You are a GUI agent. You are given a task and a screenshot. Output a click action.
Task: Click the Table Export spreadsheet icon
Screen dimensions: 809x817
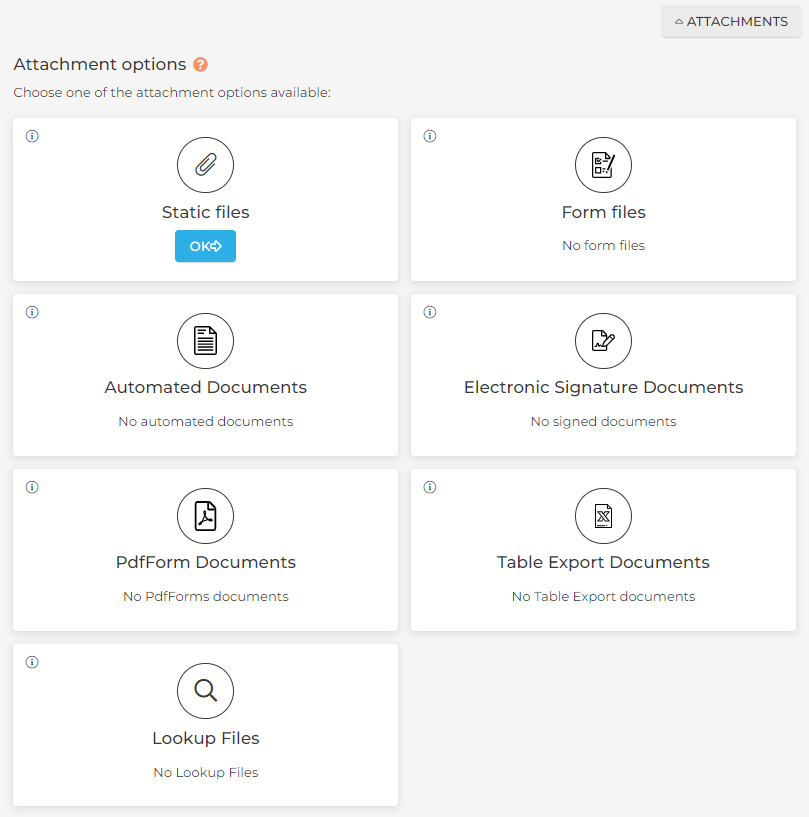click(603, 516)
